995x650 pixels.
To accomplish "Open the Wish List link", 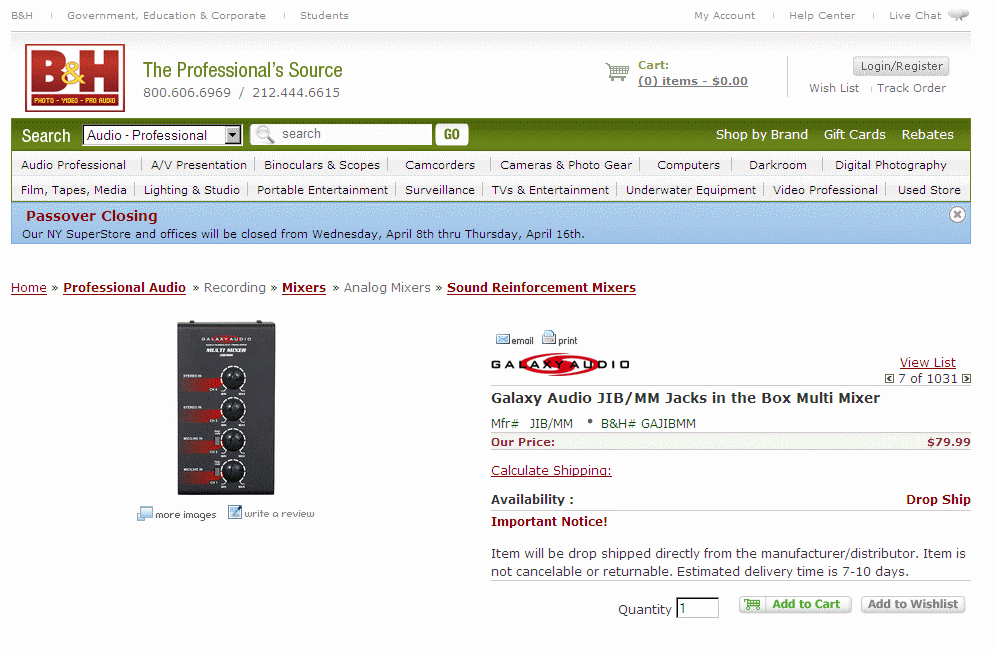I will coord(834,88).
